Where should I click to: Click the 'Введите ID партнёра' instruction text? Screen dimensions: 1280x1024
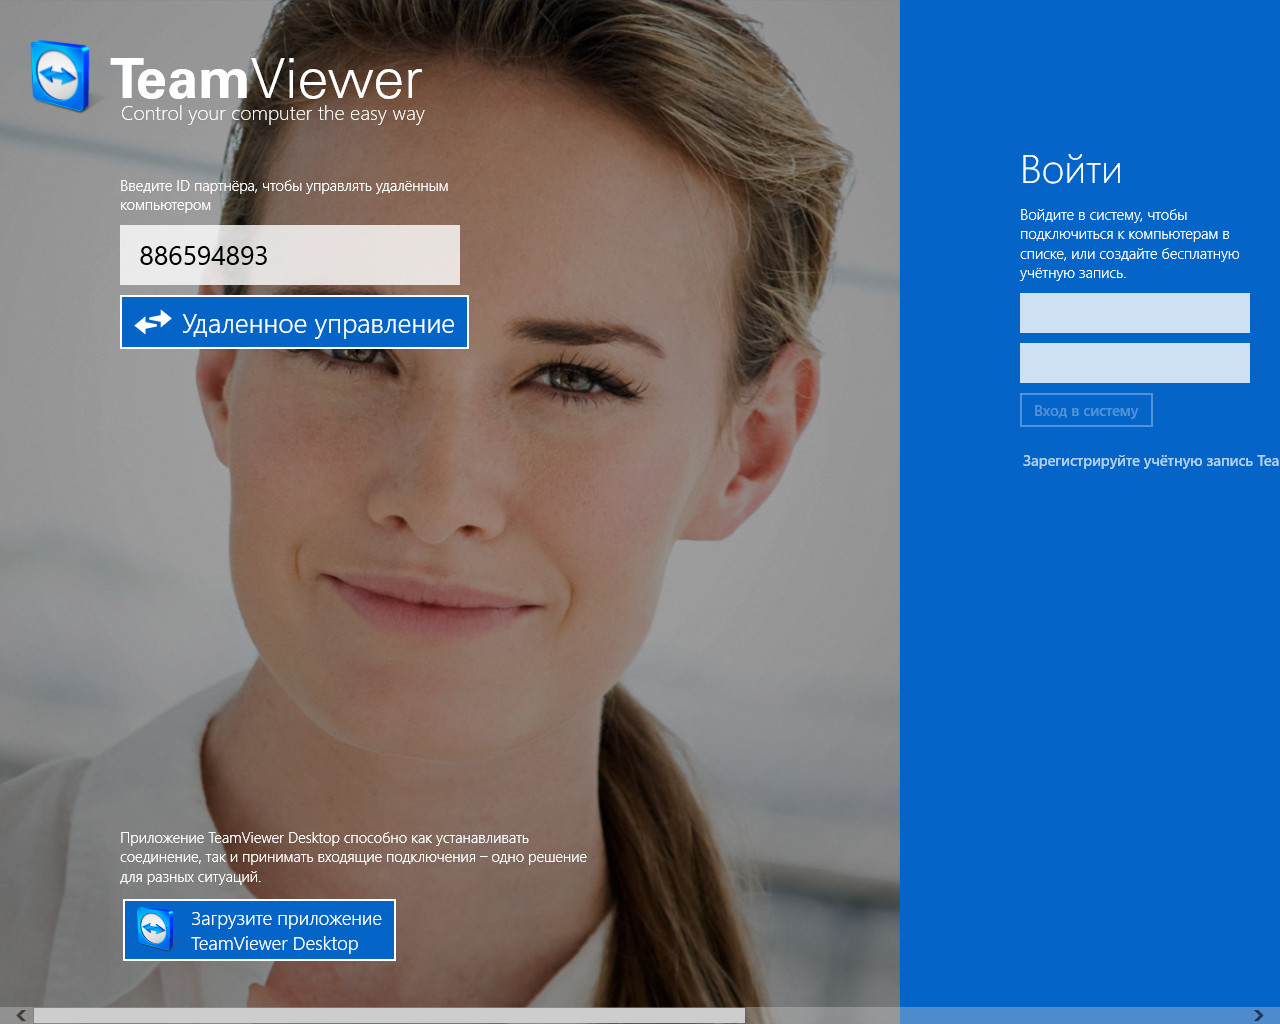[284, 195]
